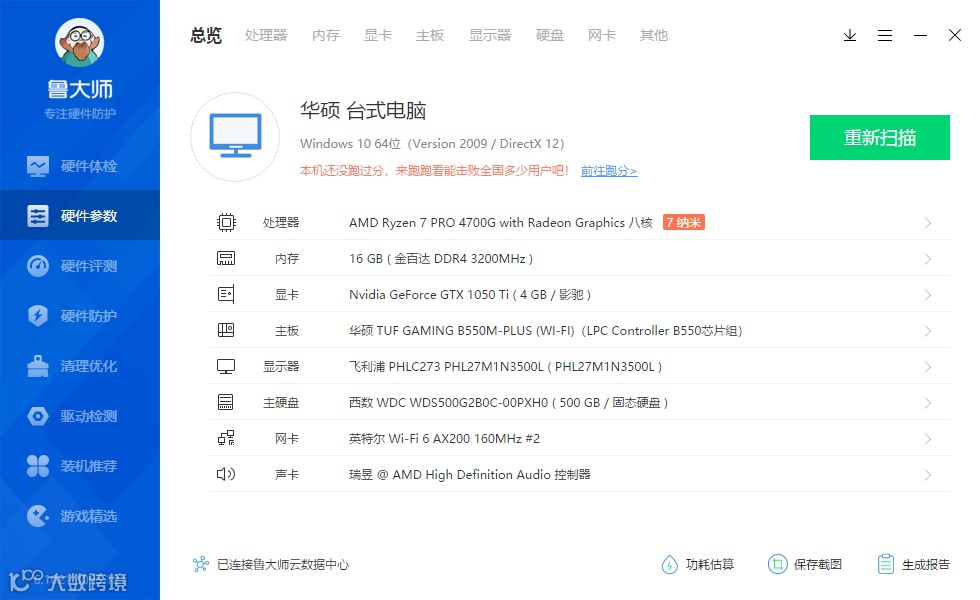Minimize the 鲁大师 window
Viewport: 980px width, 600px height.
(x=920, y=36)
